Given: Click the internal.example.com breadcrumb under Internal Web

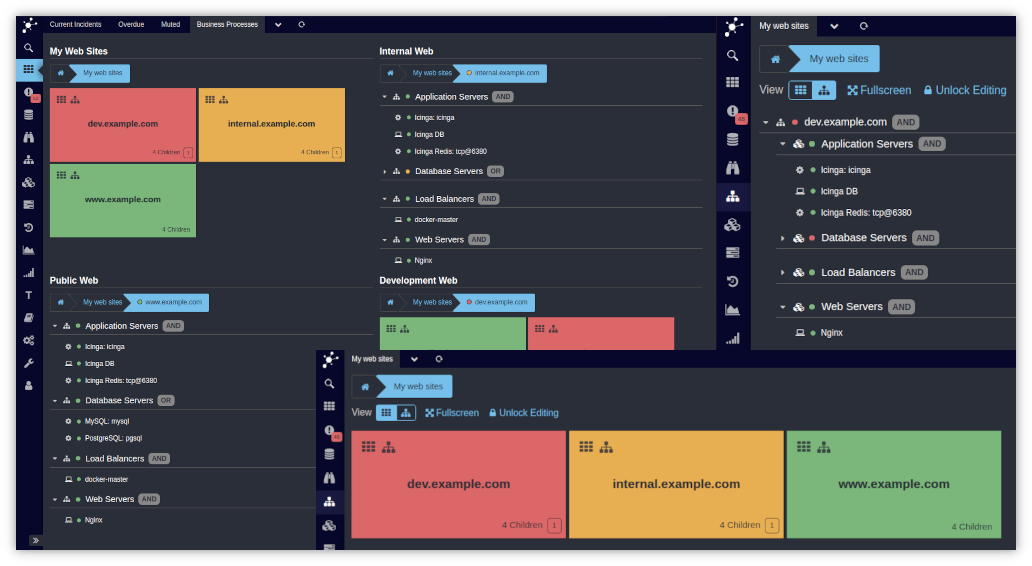Looking at the screenshot, I should click(x=503, y=73).
